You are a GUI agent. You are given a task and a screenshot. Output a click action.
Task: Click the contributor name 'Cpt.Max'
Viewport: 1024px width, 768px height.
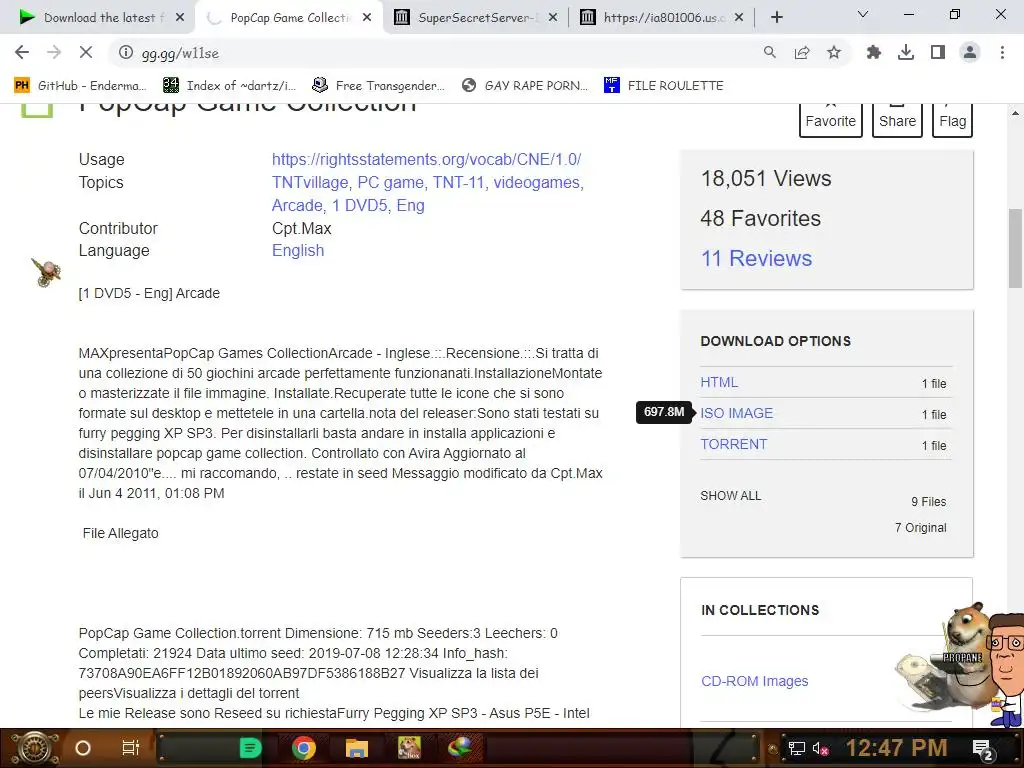pos(302,229)
